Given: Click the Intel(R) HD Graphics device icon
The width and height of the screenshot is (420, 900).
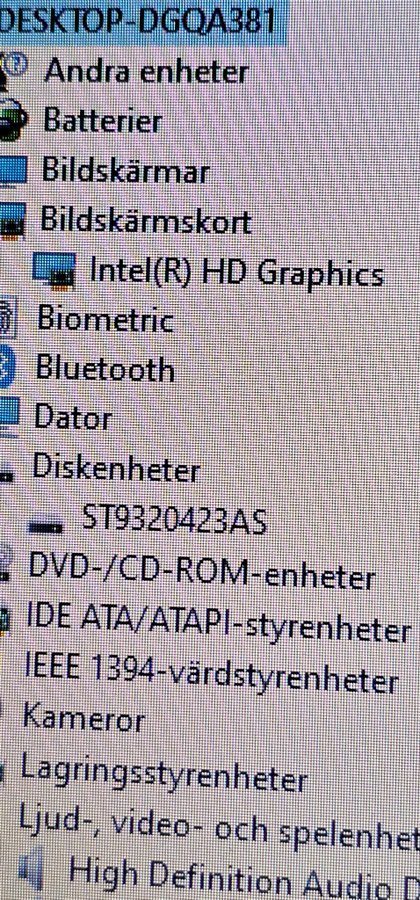Looking at the screenshot, I should point(53,269).
